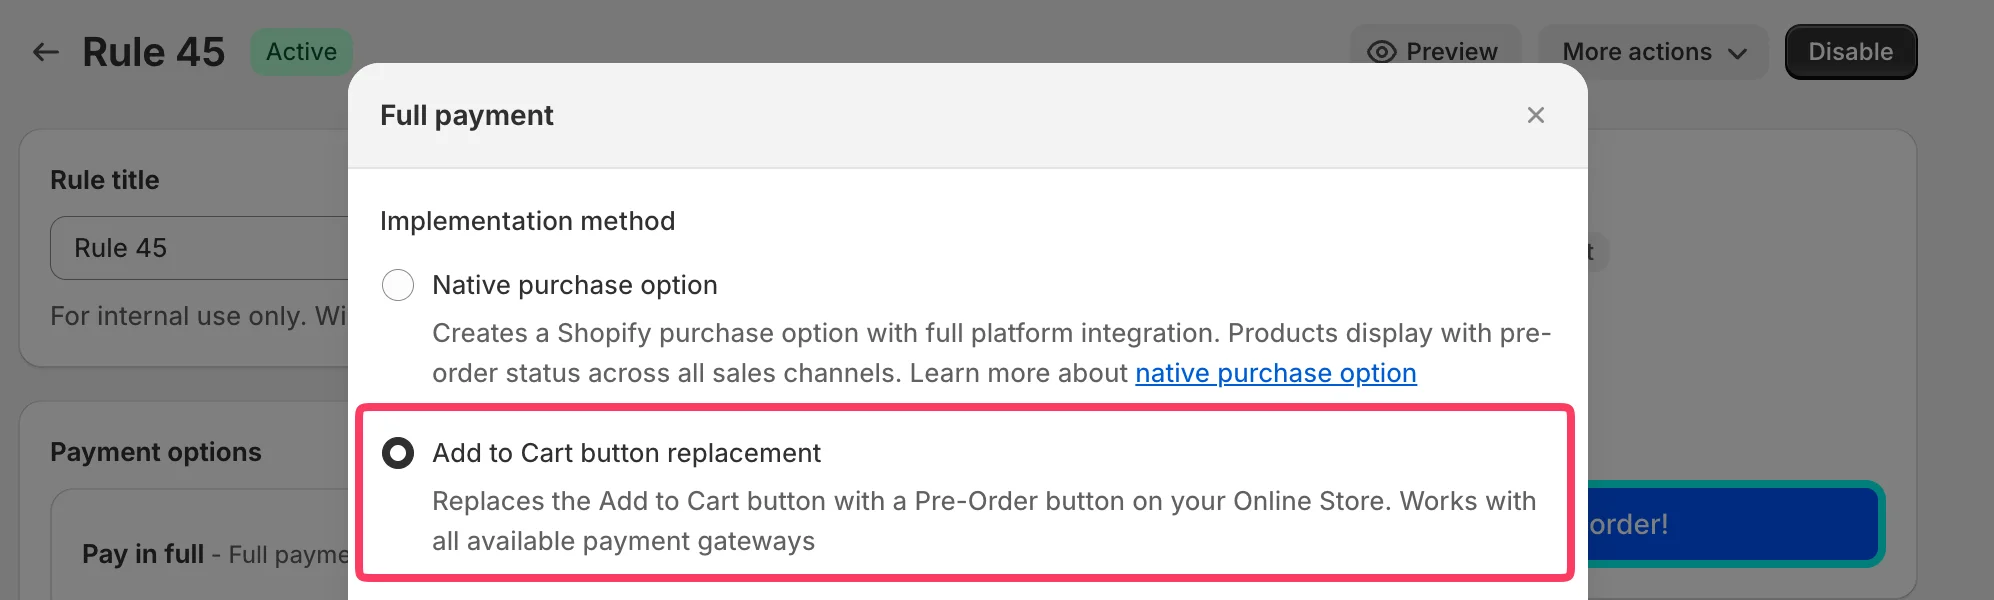Expand the Payment options section
Image resolution: width=1994 pixels, height=600 pixels.
click(156, 451)
